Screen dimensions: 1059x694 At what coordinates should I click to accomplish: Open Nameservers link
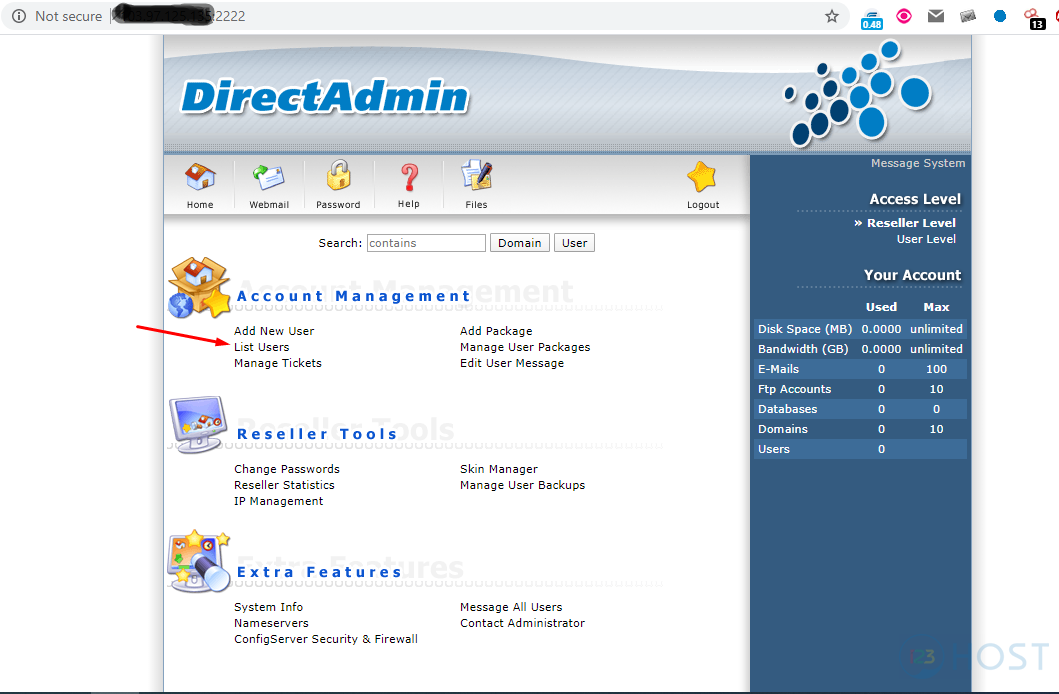[271, 623]
